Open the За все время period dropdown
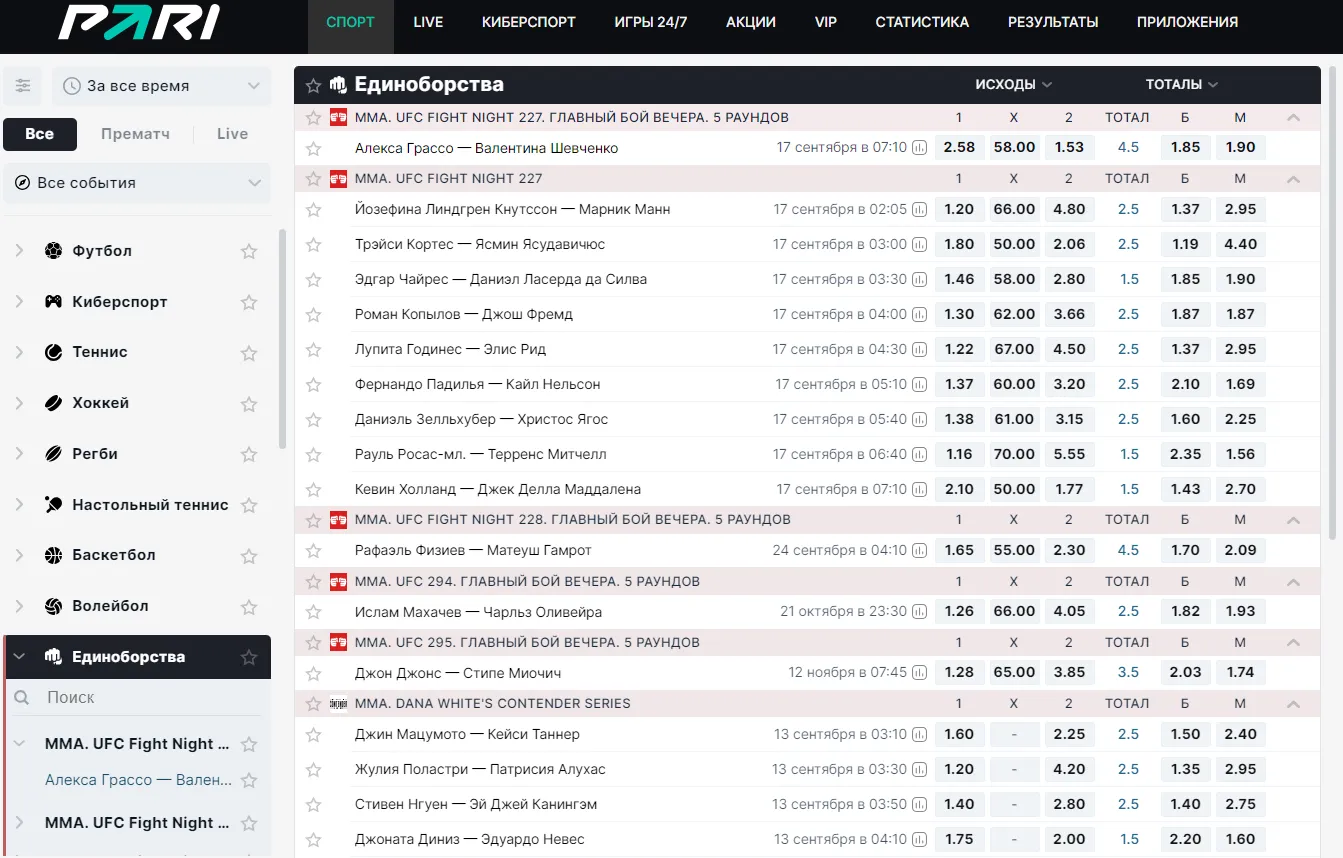The image size is (1343, 858). pos(162,86)
